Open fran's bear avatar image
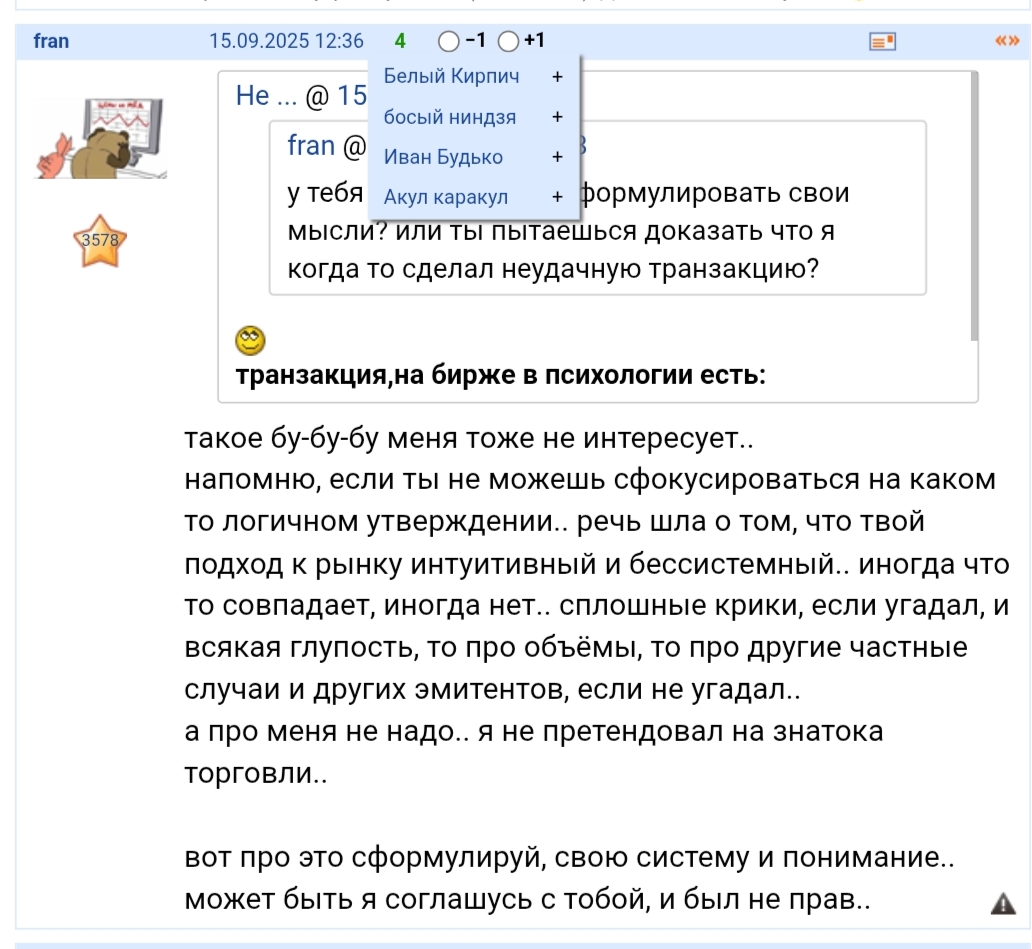1032x949 pixels. 101,139
